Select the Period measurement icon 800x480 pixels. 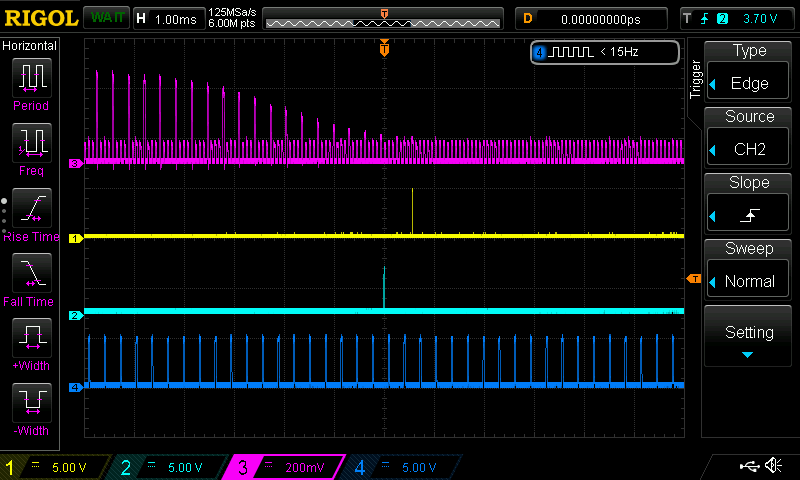point(30,78)
